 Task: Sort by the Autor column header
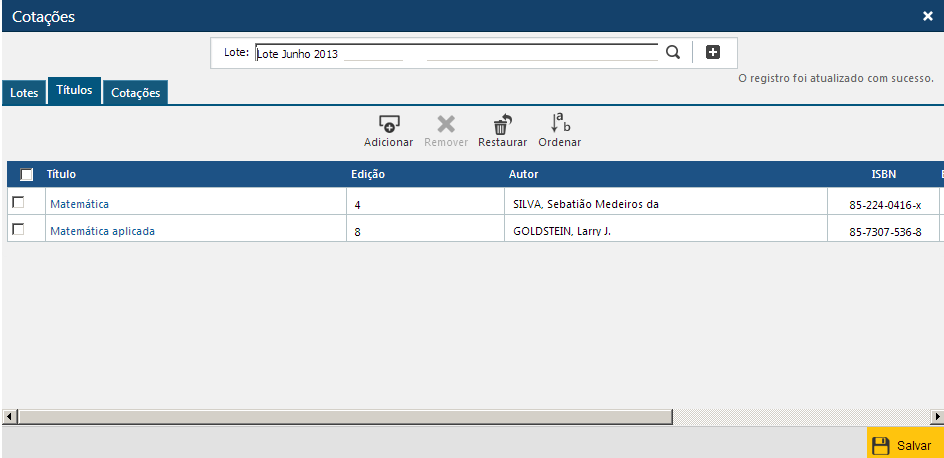[x=523, y=175]
